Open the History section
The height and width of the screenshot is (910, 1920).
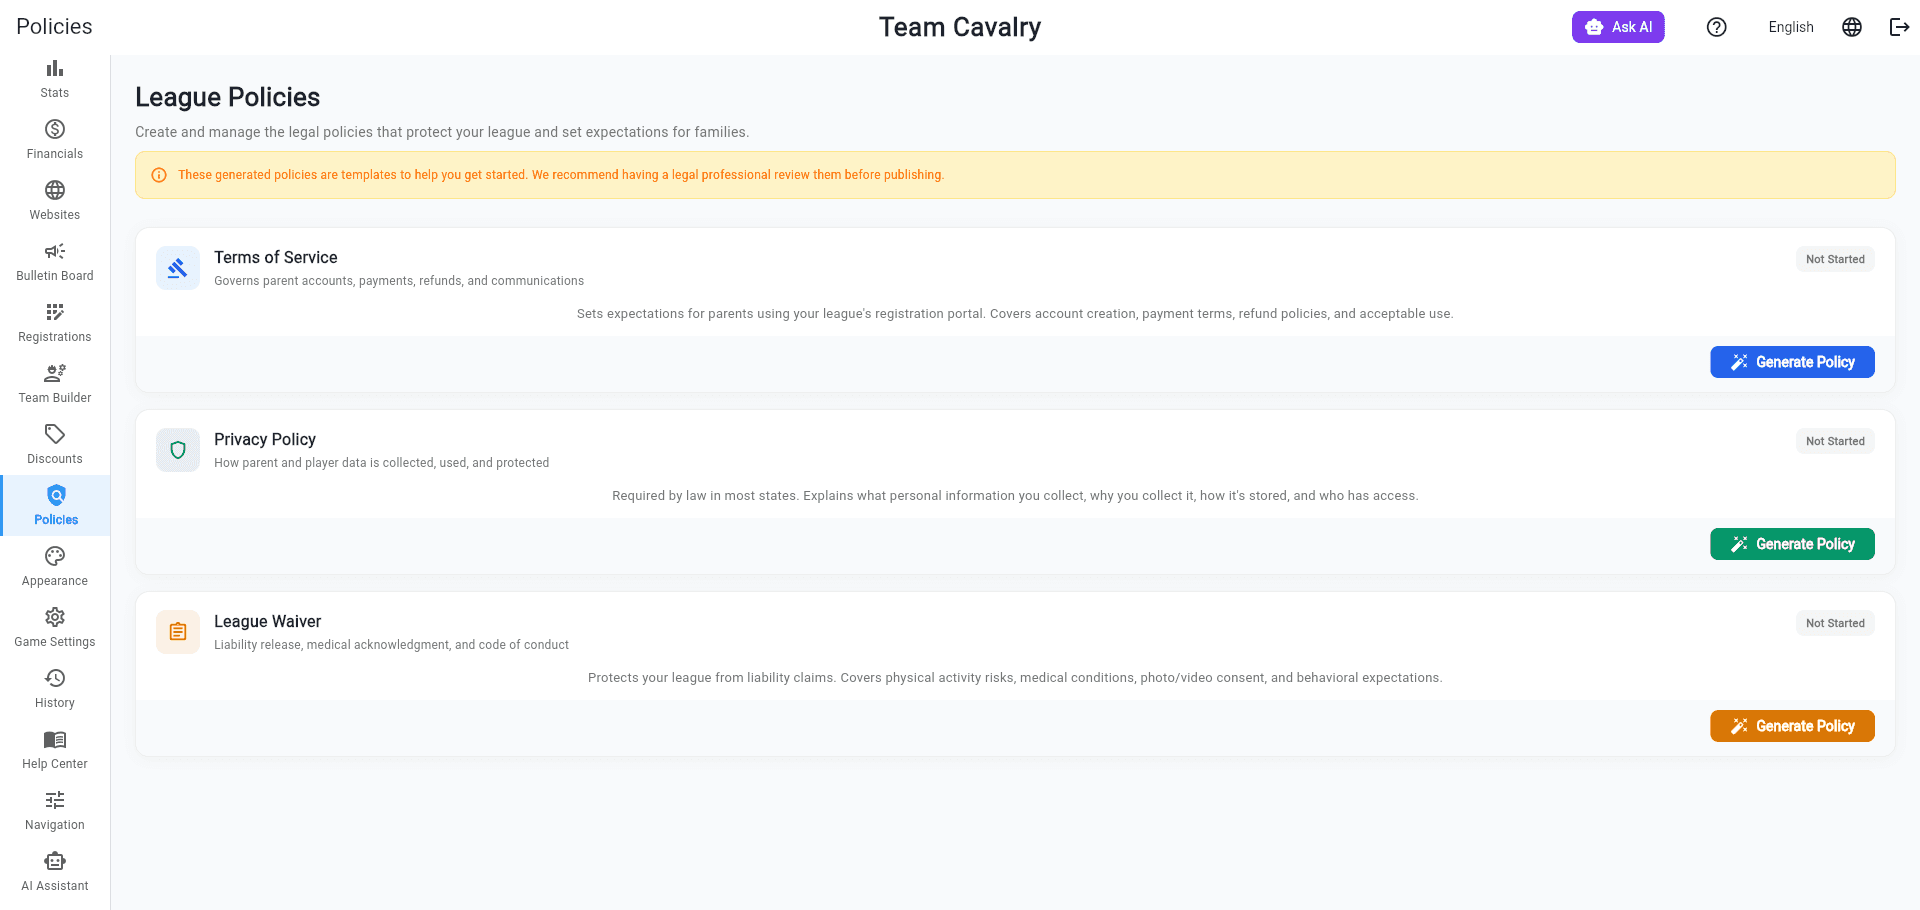(55, 689)
